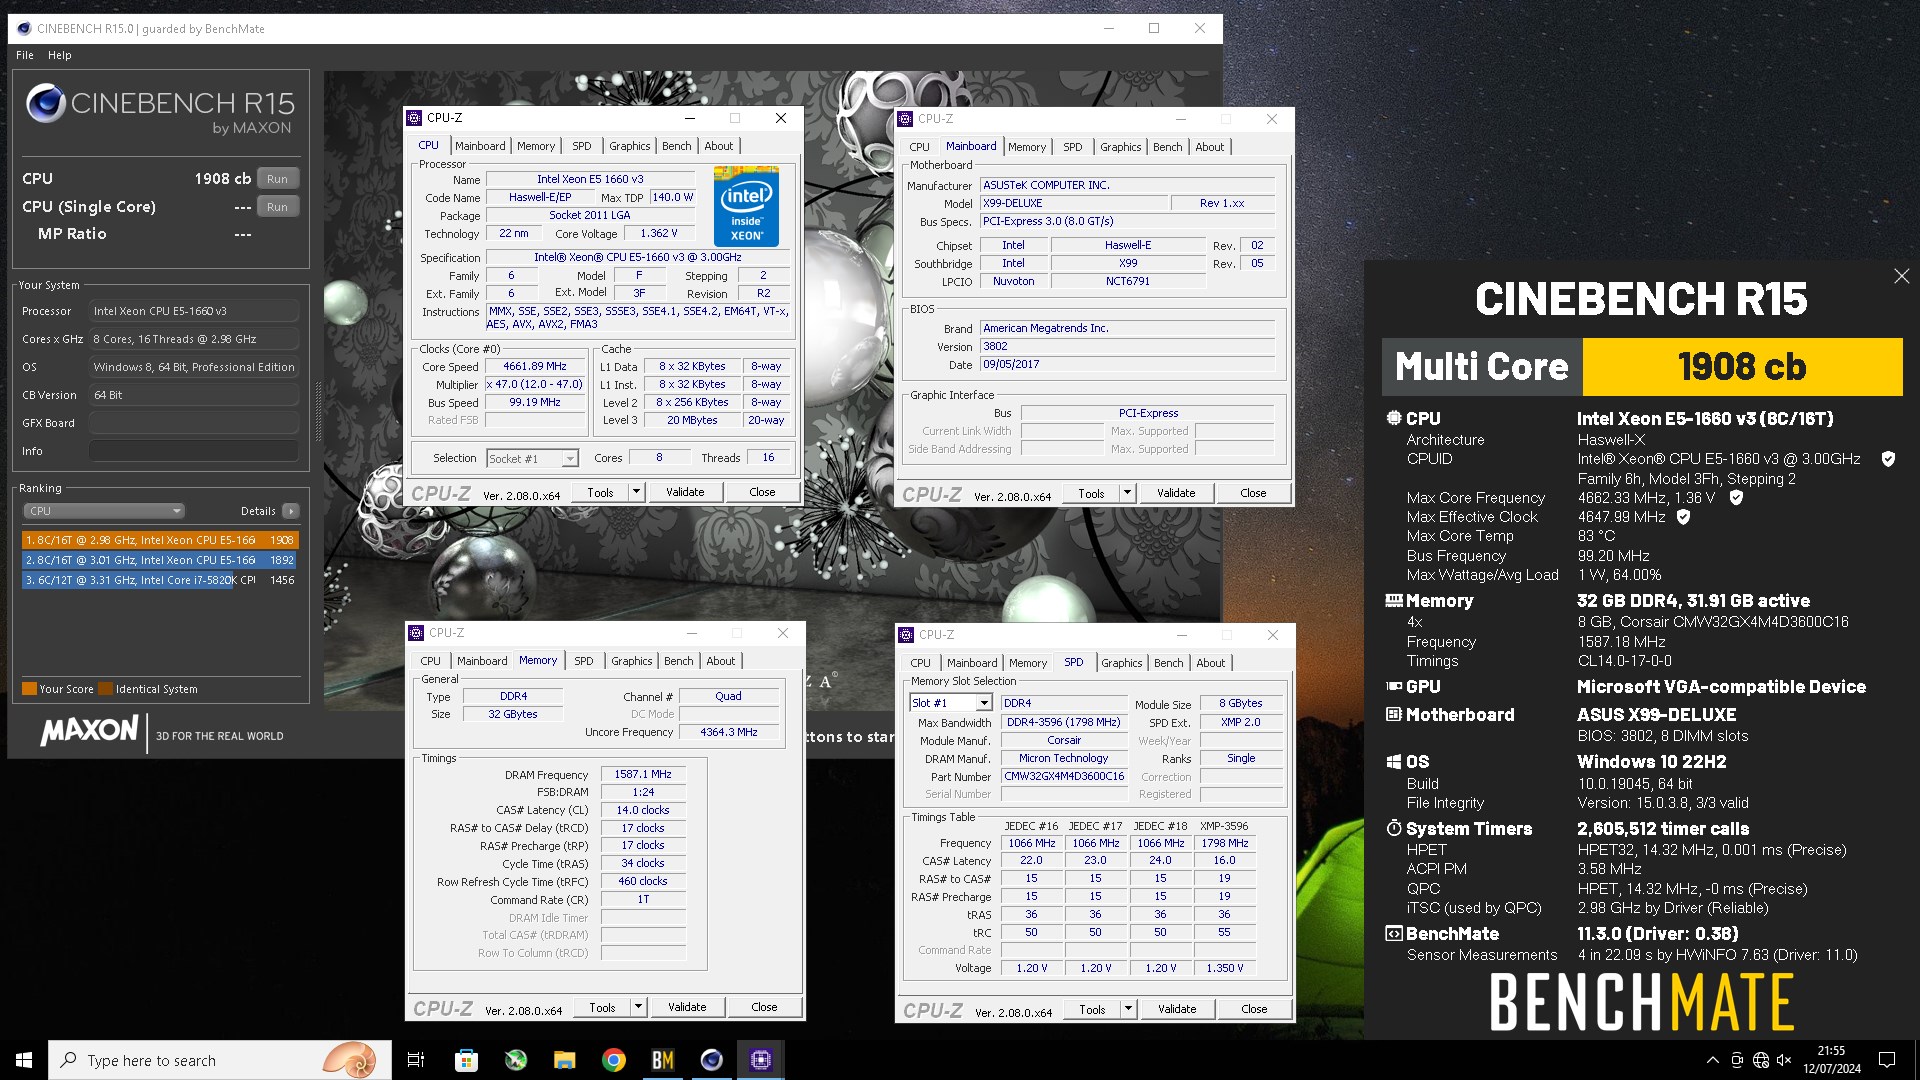
Task: Open the Ranking CPU dropdown
Action: [104, 511]
